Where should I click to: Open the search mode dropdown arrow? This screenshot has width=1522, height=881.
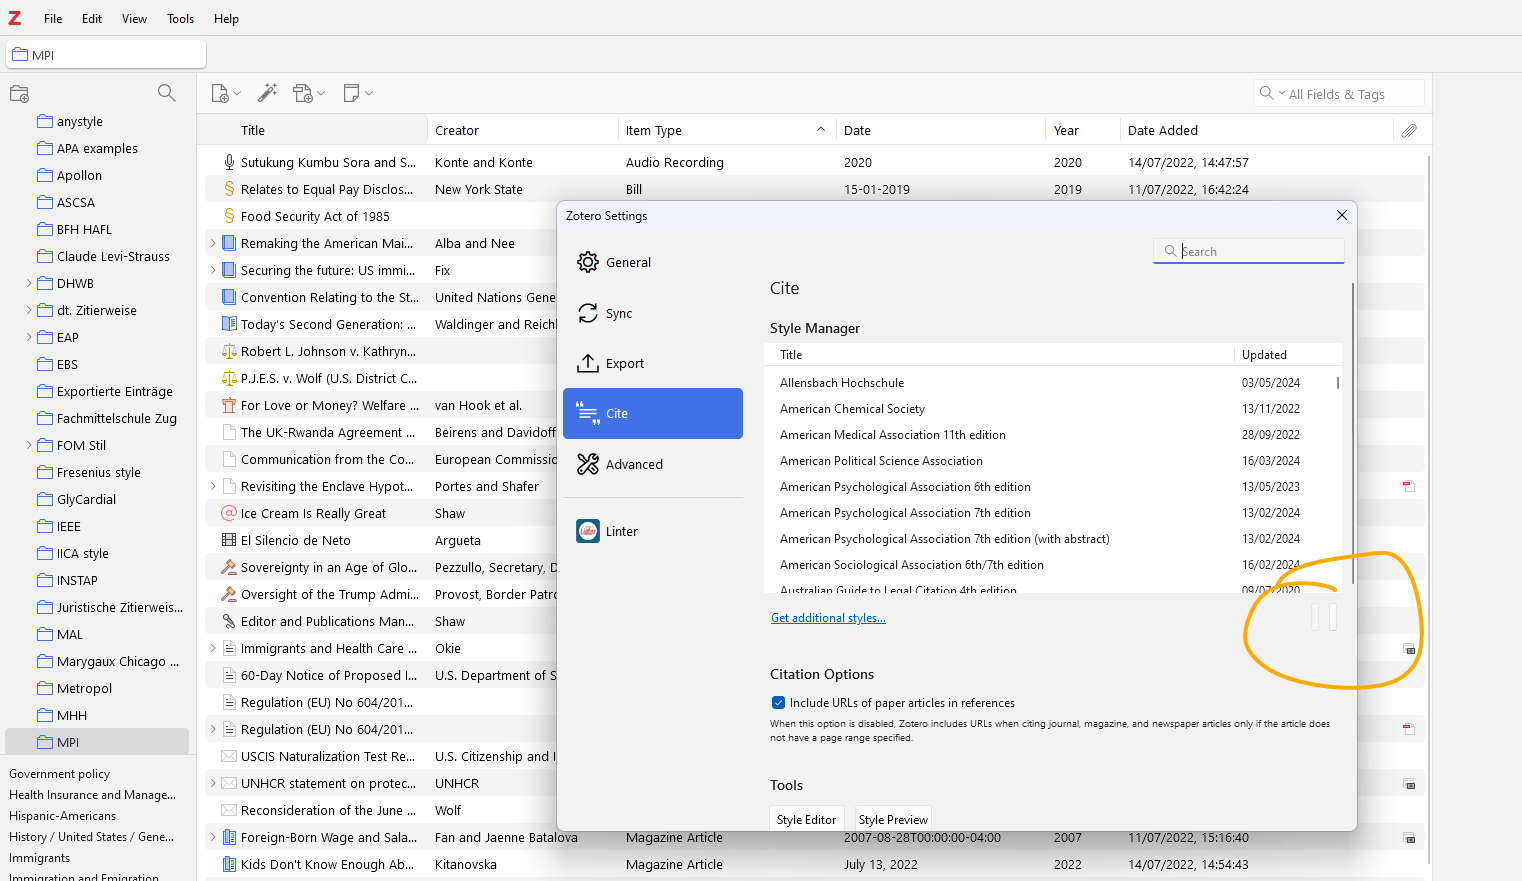pyautogui.click(x=1282, y=93)
